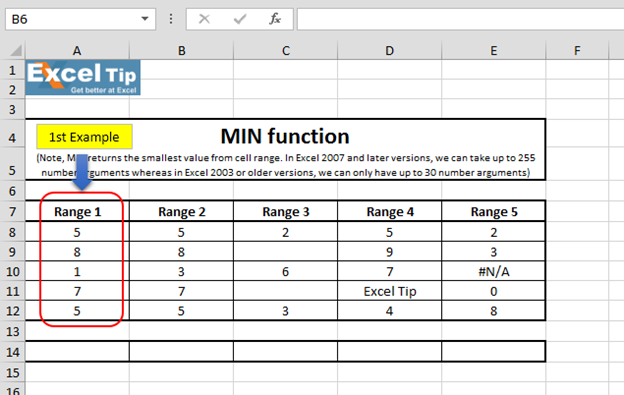This screenshot has width=624, height=395.
Task: Select empty cell A14 under Range 1
Action: 78,352
